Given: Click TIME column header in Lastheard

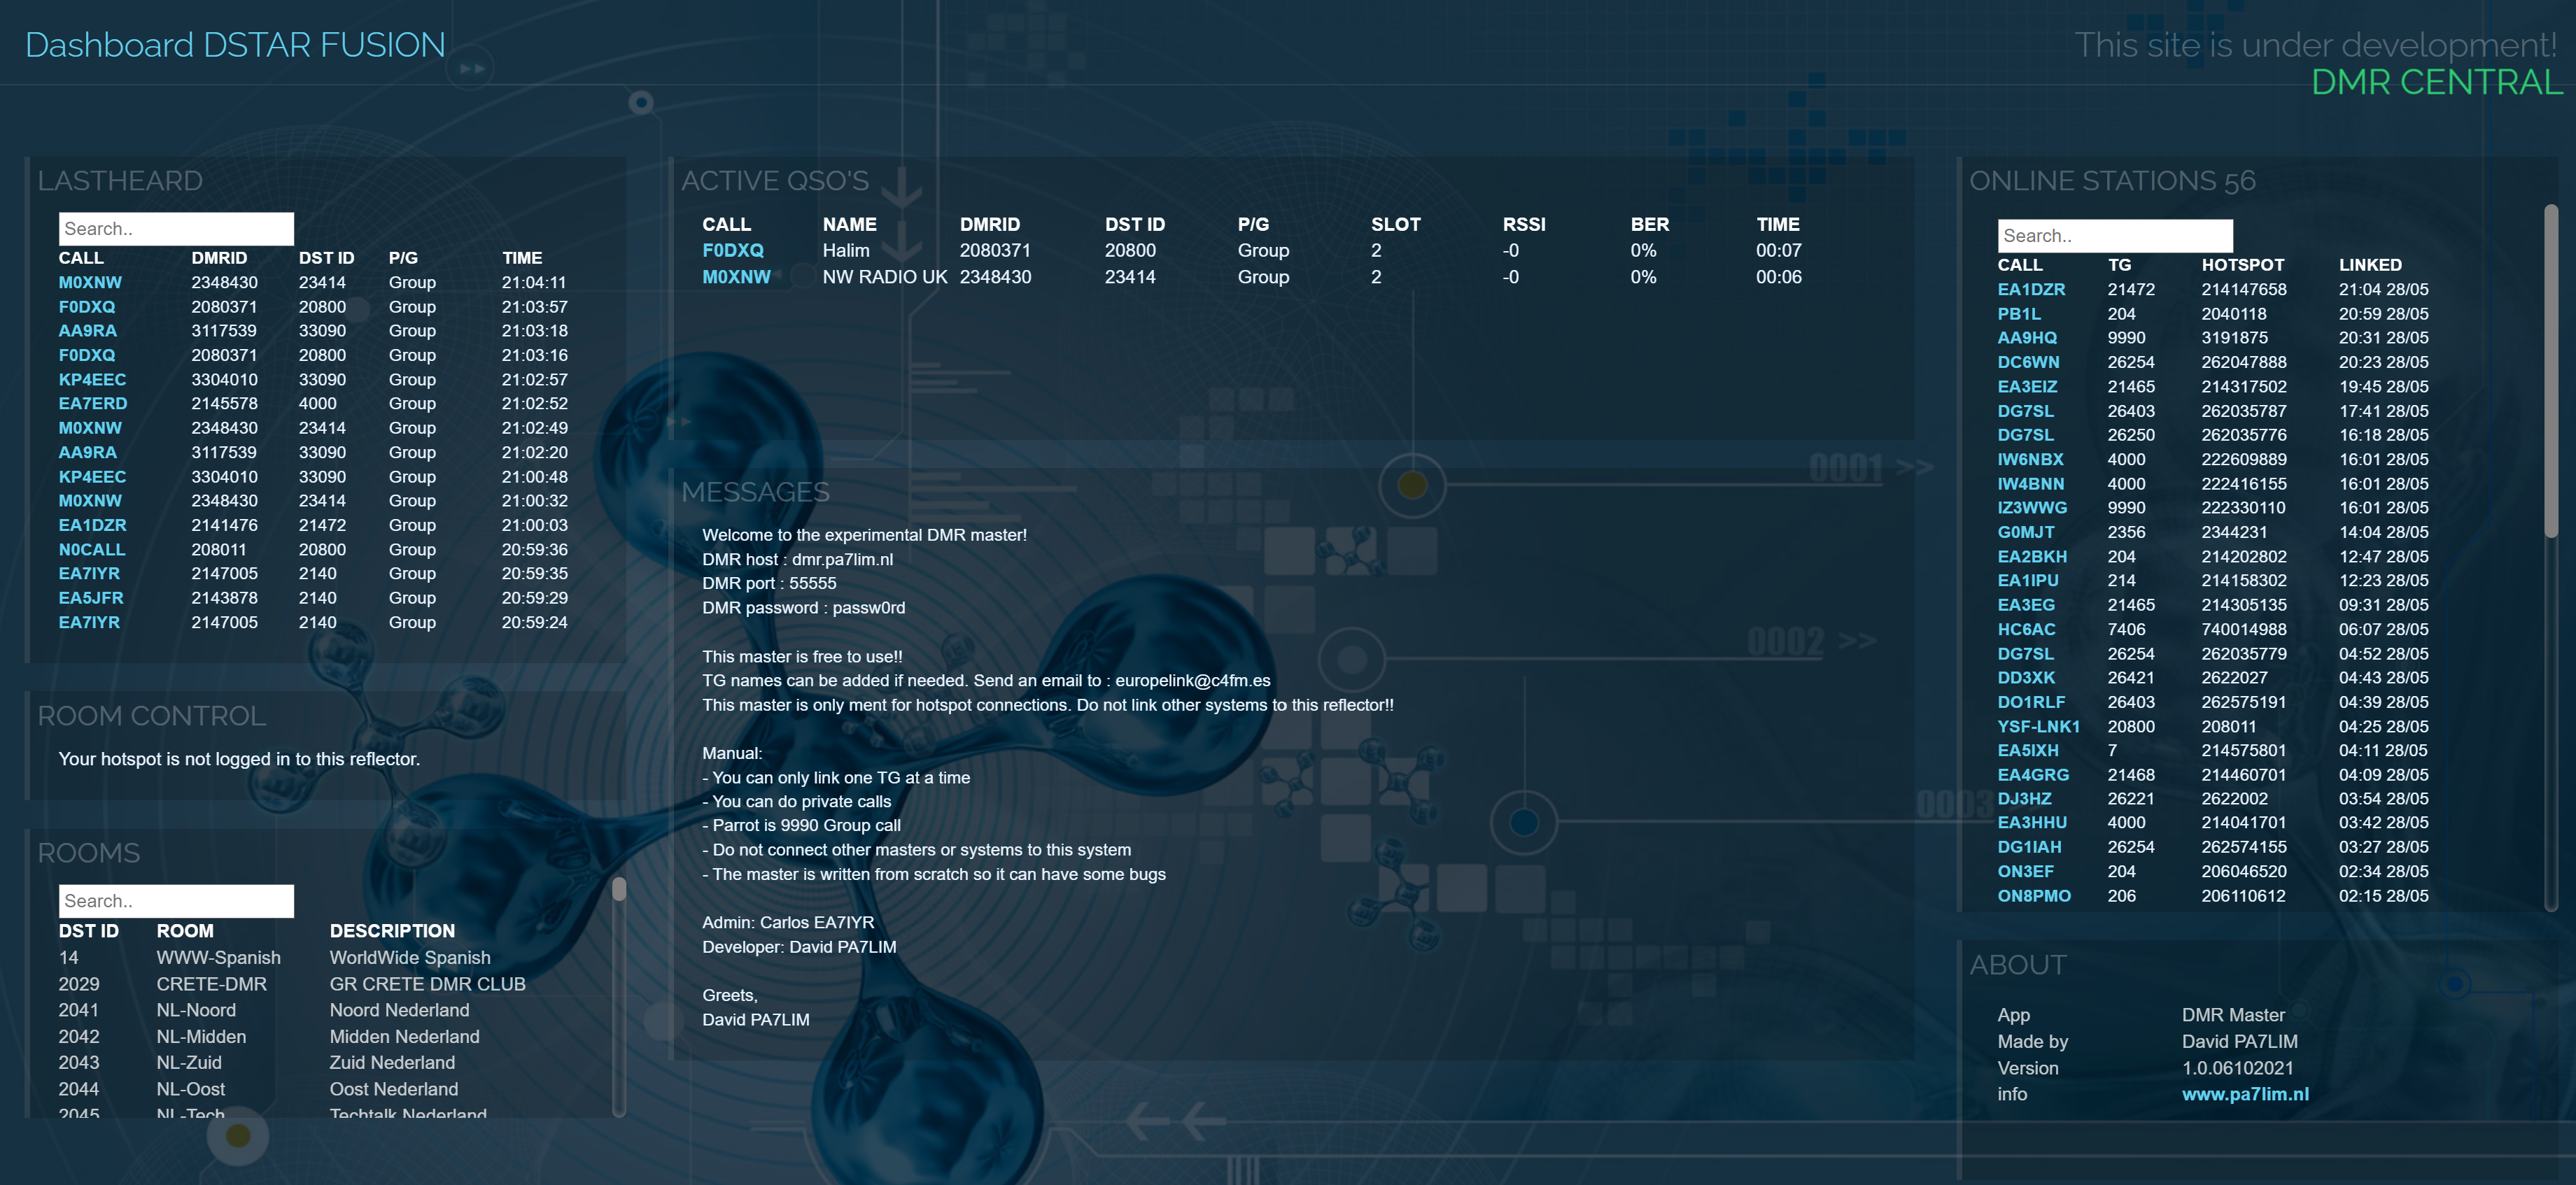Looking at the screenshot, I should [x=522, y=258].
